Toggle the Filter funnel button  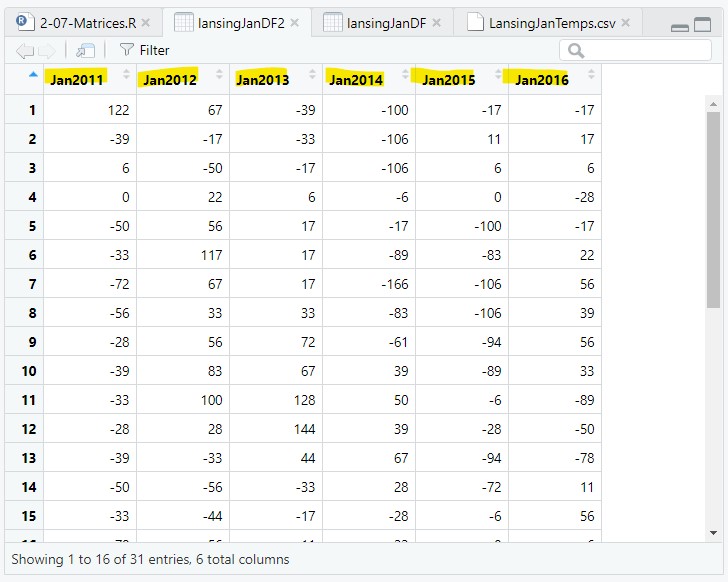[144, 50]
